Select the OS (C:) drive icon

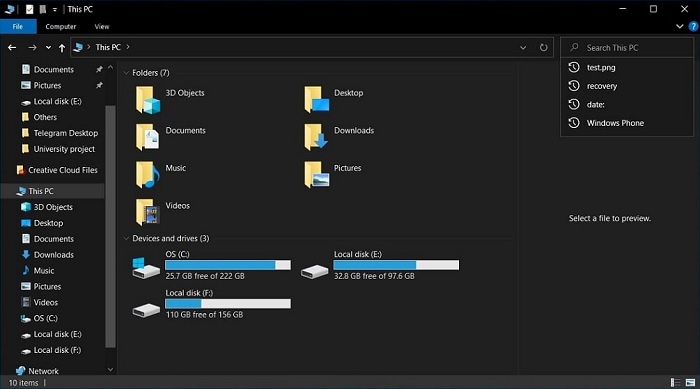pos(146,268)
